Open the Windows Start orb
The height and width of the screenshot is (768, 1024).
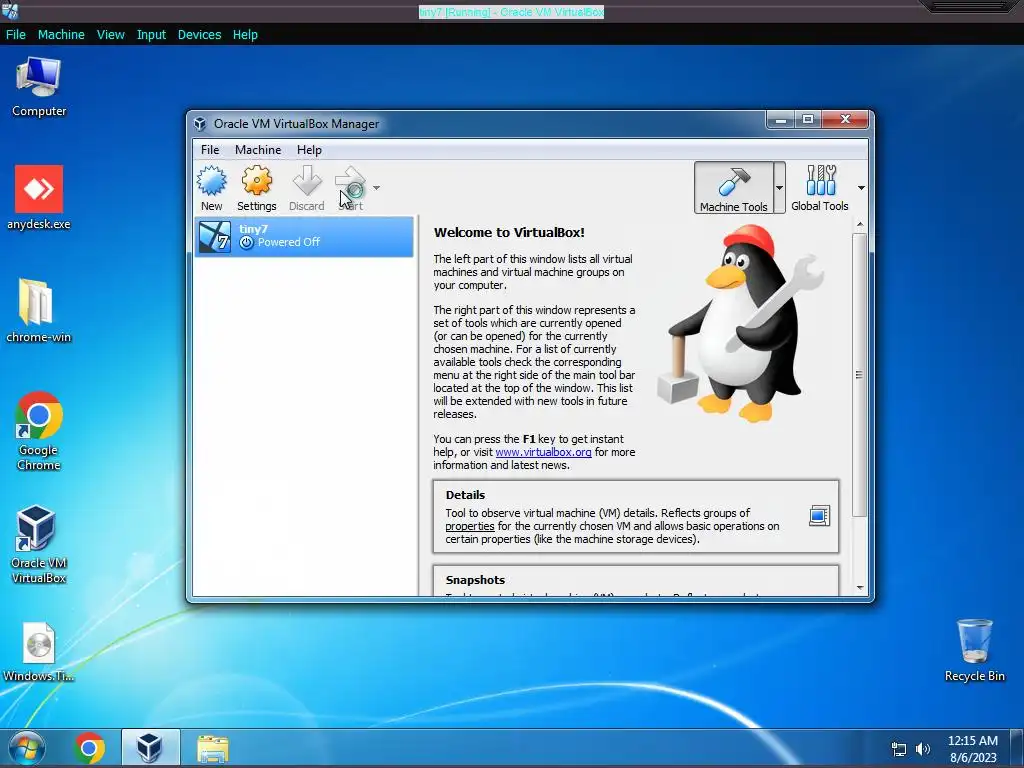click(27, 748)
